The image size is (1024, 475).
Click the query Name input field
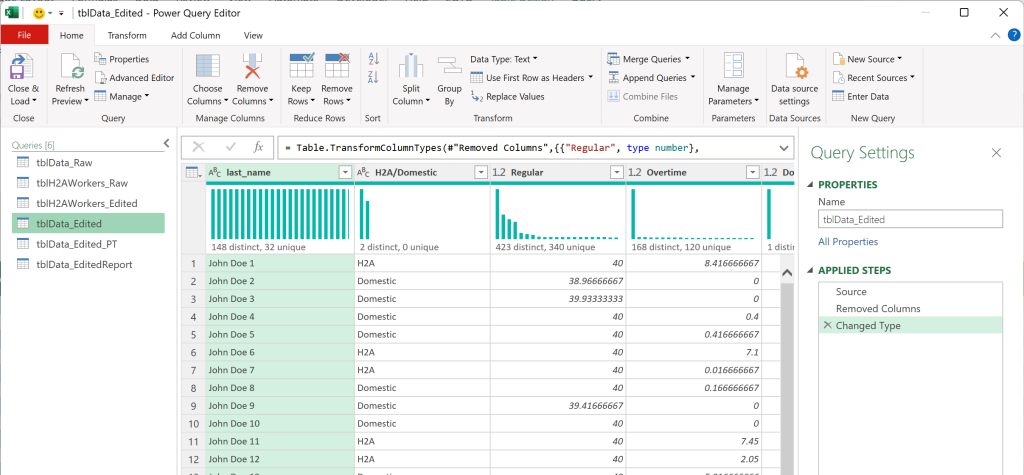pos(910,220)
